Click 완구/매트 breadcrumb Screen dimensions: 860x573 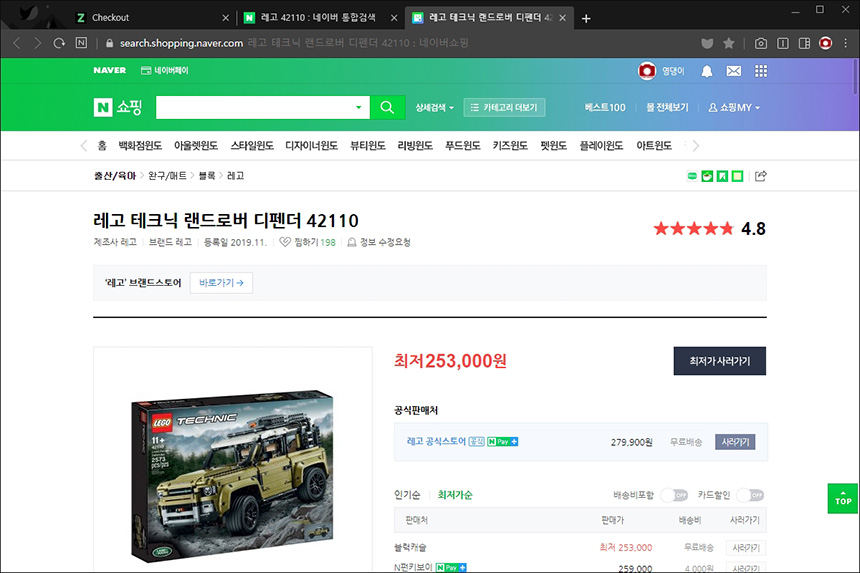(x=167, y=176)
